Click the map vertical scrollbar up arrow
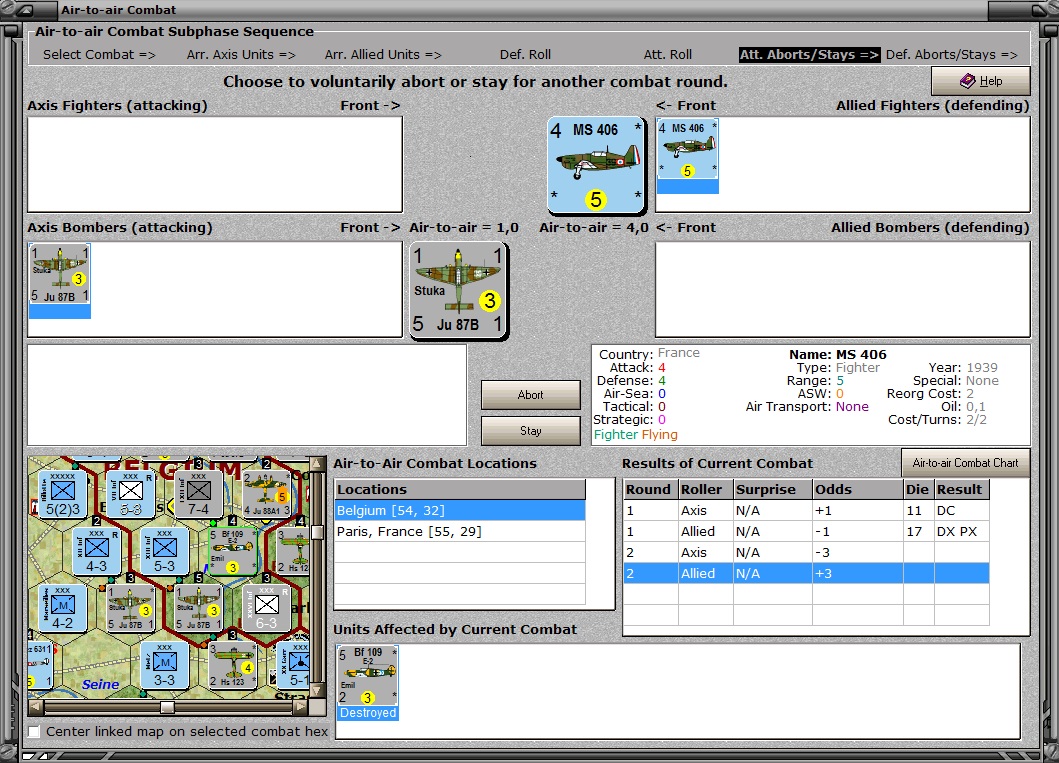Screen dimensions: 1059x763 [316, 463]
